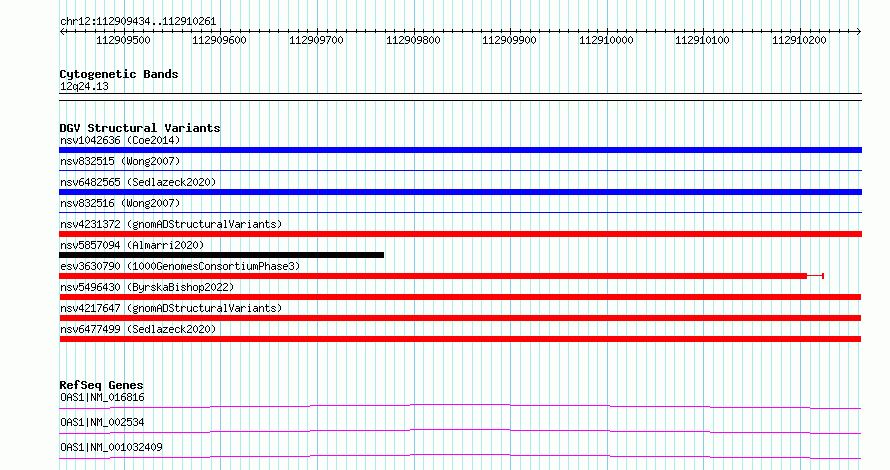The width and height of the screenshot is (890, 470).
Task: Click the RefSeq Genes track title
Action: [x=101, y=385]
